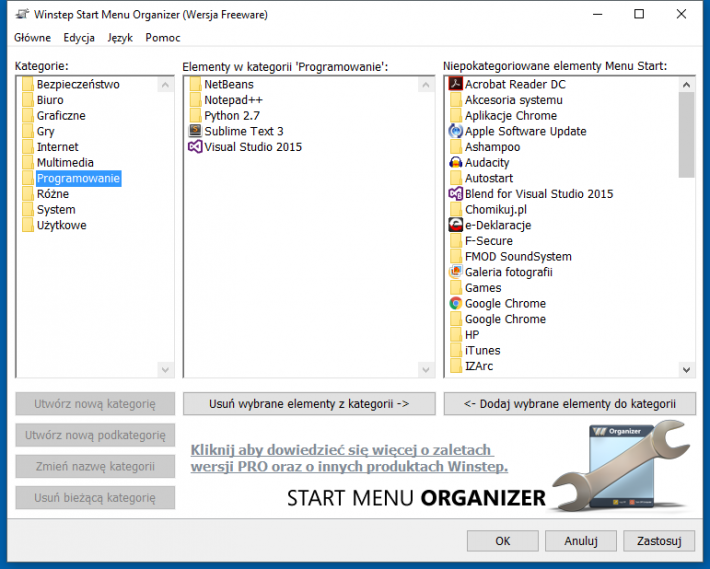Open the Główne menu

tap(32, 38)
